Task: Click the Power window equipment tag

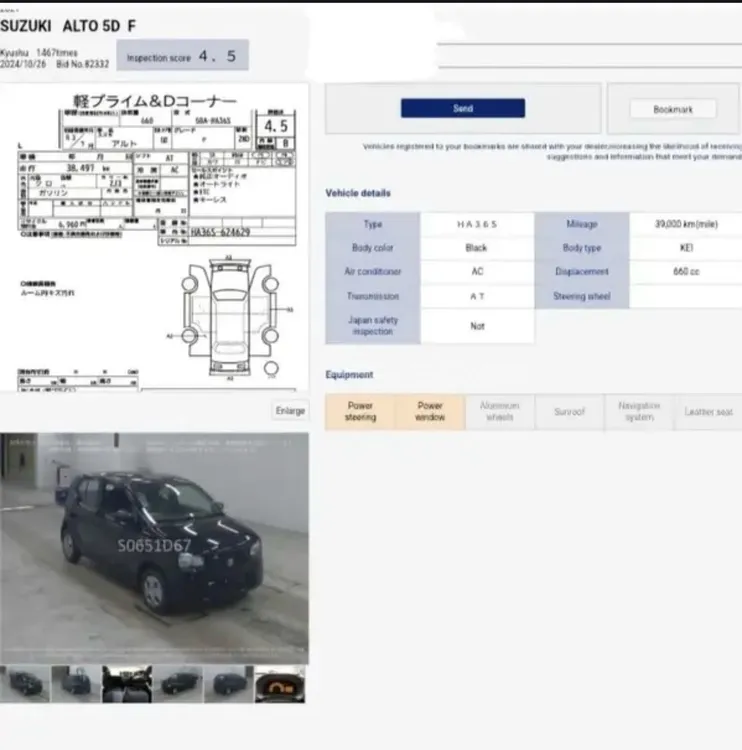Action: pos(430,411)
